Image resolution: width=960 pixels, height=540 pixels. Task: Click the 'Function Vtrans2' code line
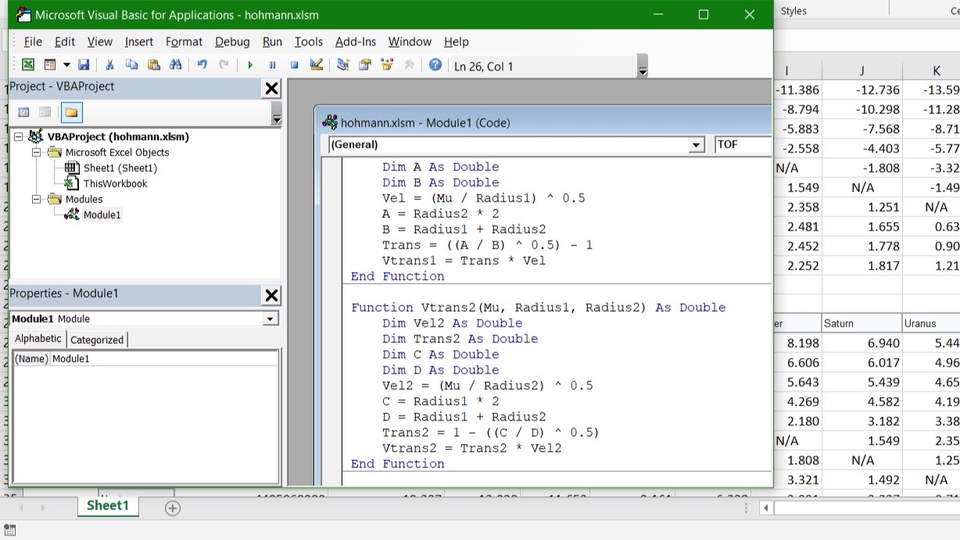[x=538, y=307]
